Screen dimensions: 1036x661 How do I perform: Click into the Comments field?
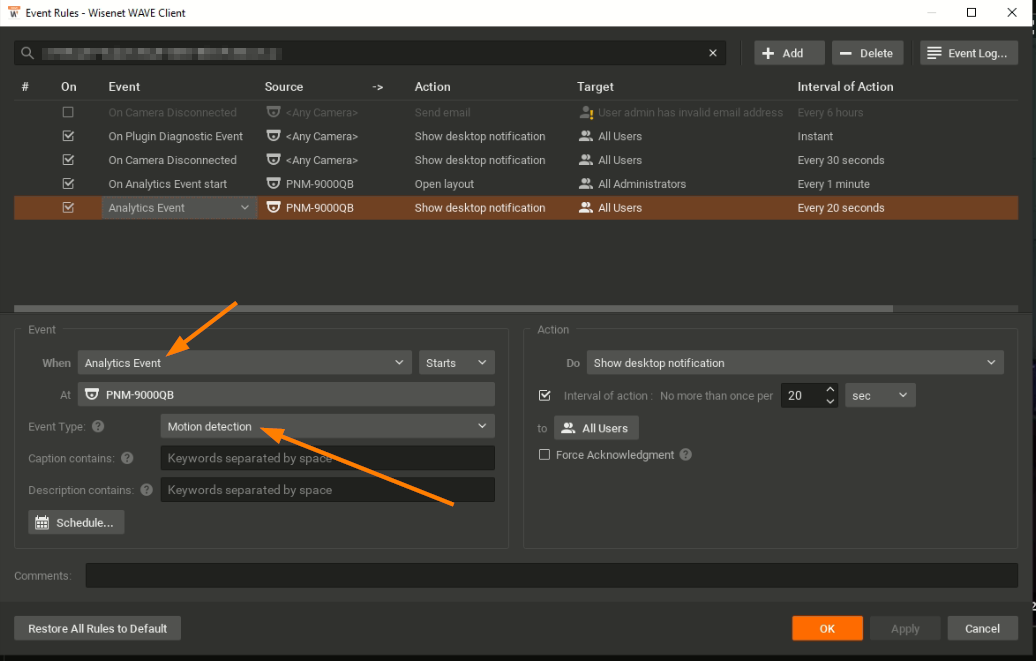(551, 576)
